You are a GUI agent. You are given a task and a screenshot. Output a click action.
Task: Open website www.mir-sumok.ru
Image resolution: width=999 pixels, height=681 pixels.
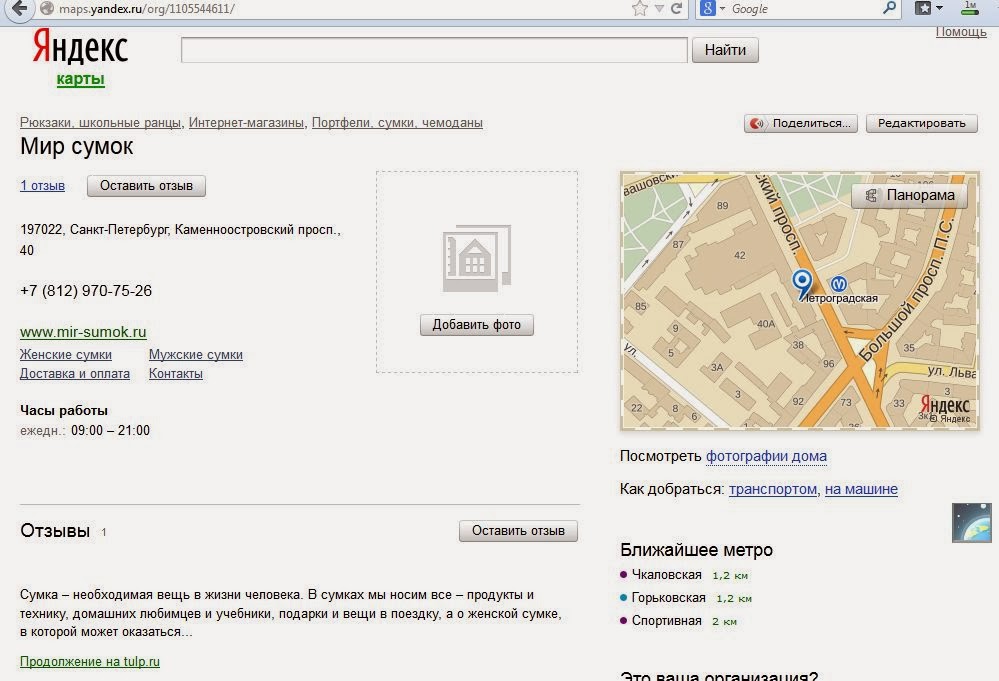[x=83, y=333]
